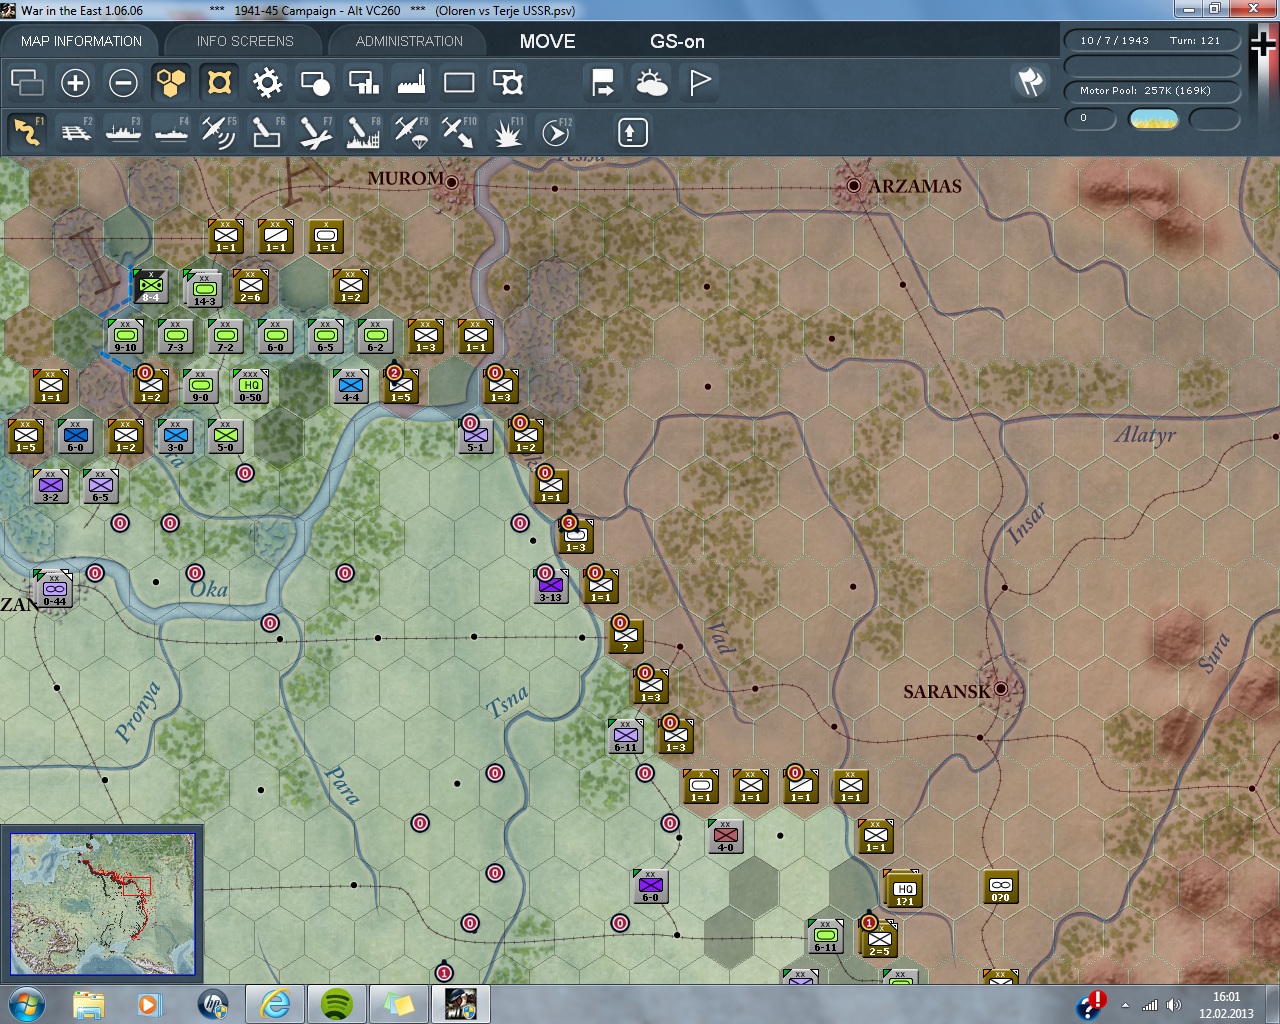
Task: Select the F11 explosion mode icon
Action: click(507, 132)
